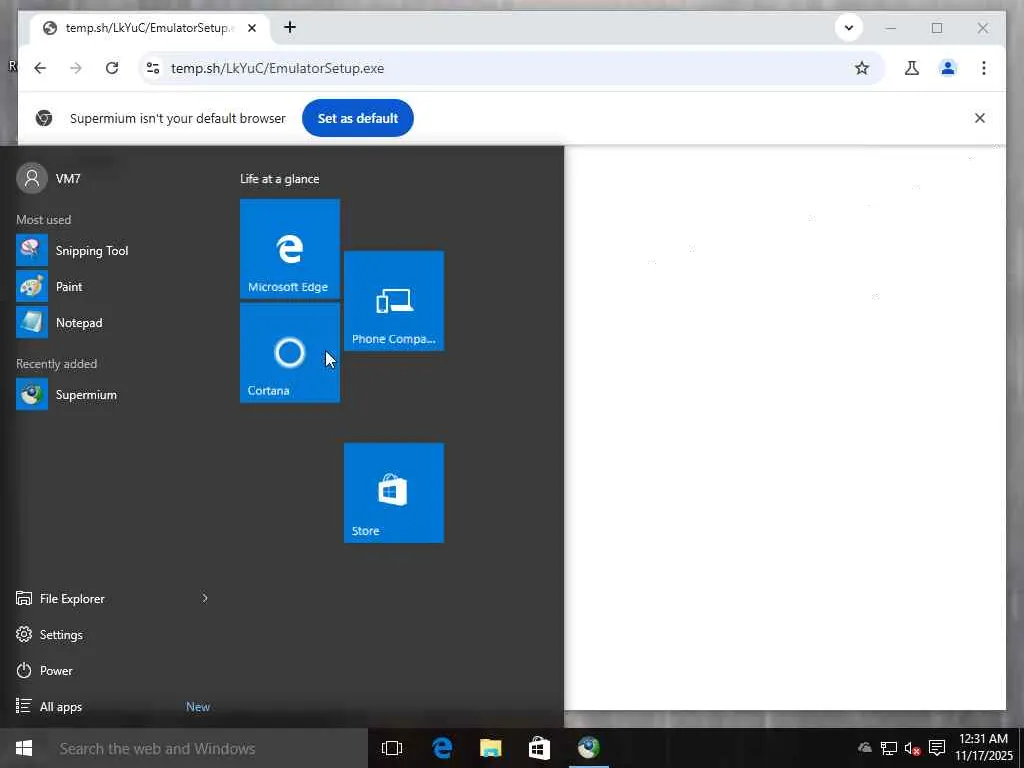Launch Paint from Most used
Image resolution: width=1024 pixels, height=768 pixels.
click(111, 287)
